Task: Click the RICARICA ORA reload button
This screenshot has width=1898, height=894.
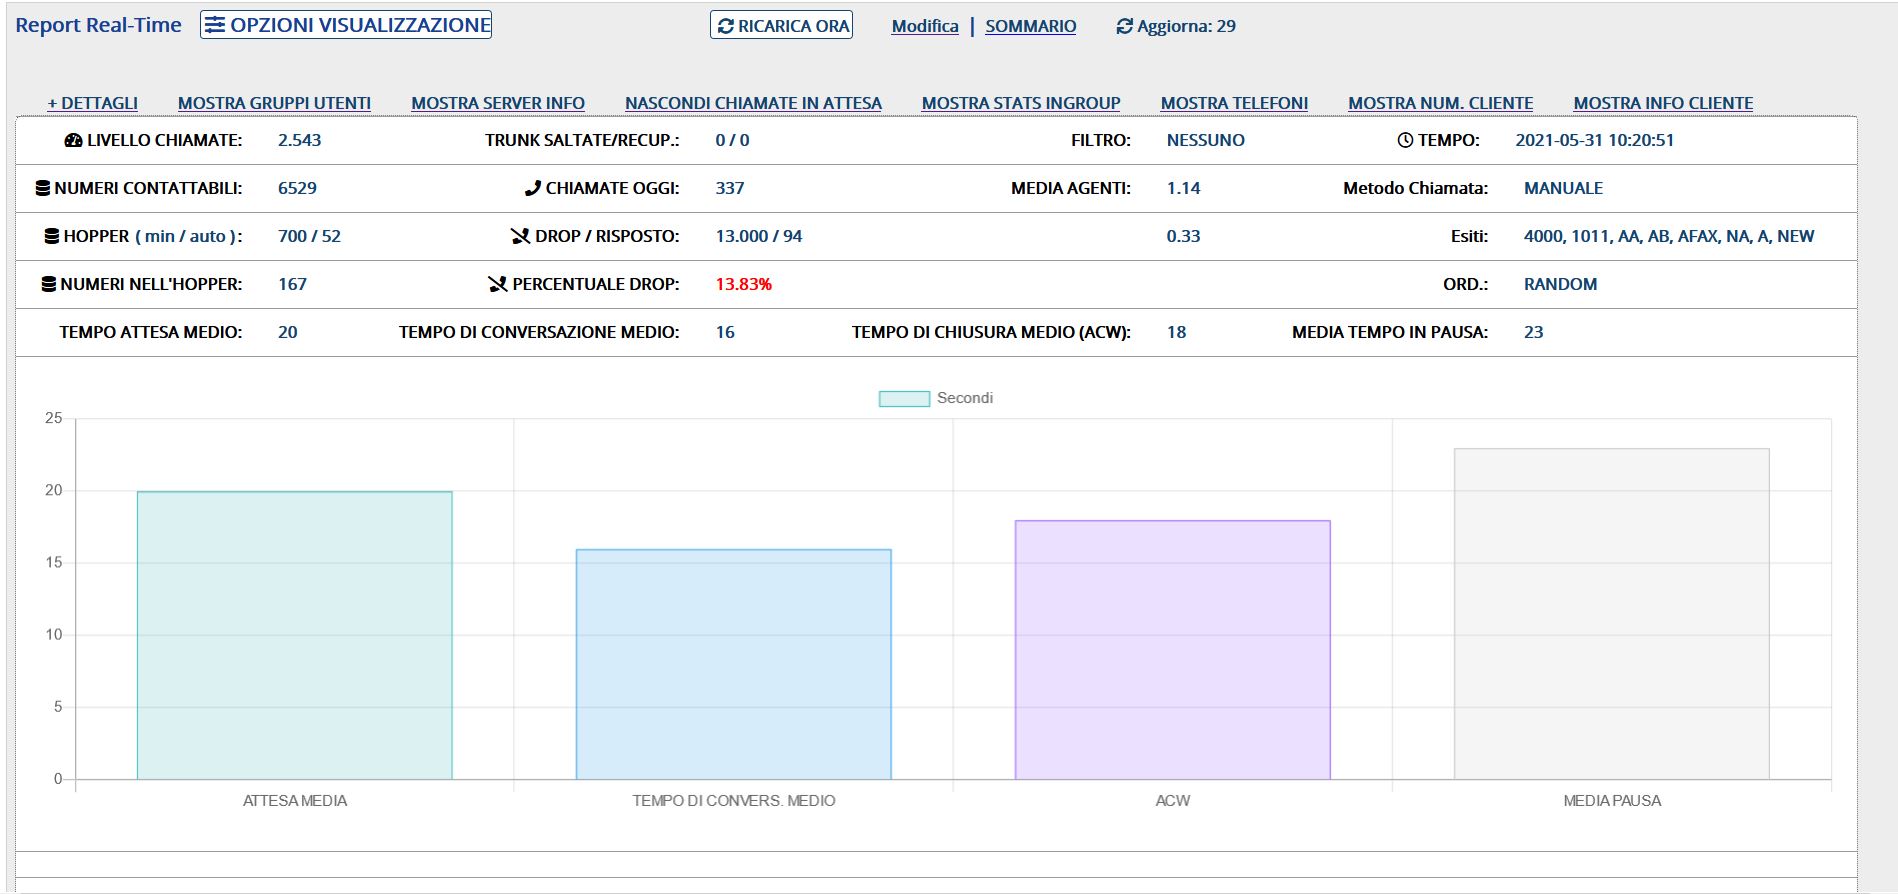Action: [x=781, y=26]
